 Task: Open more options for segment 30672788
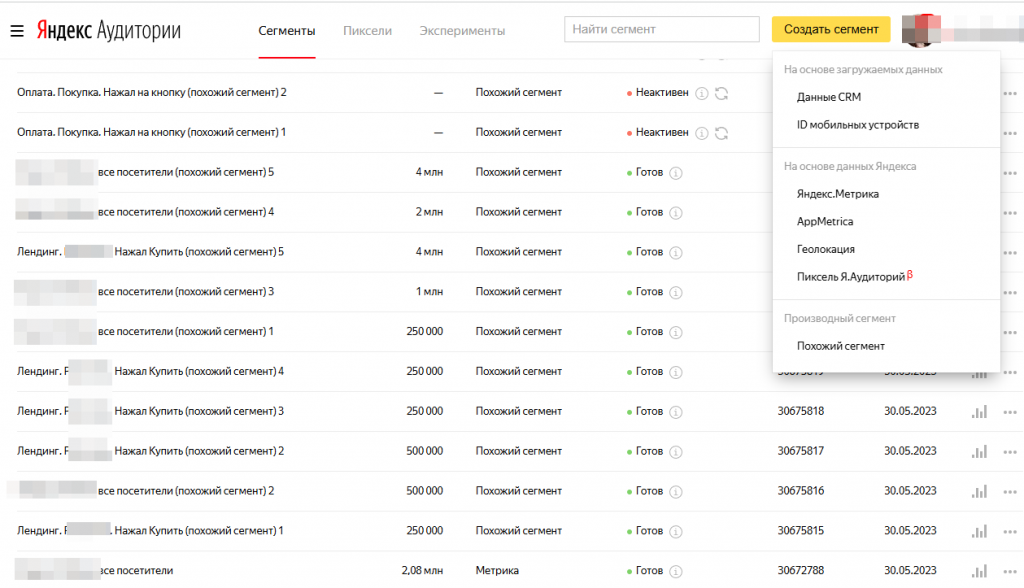click(x=1010, y=572)
